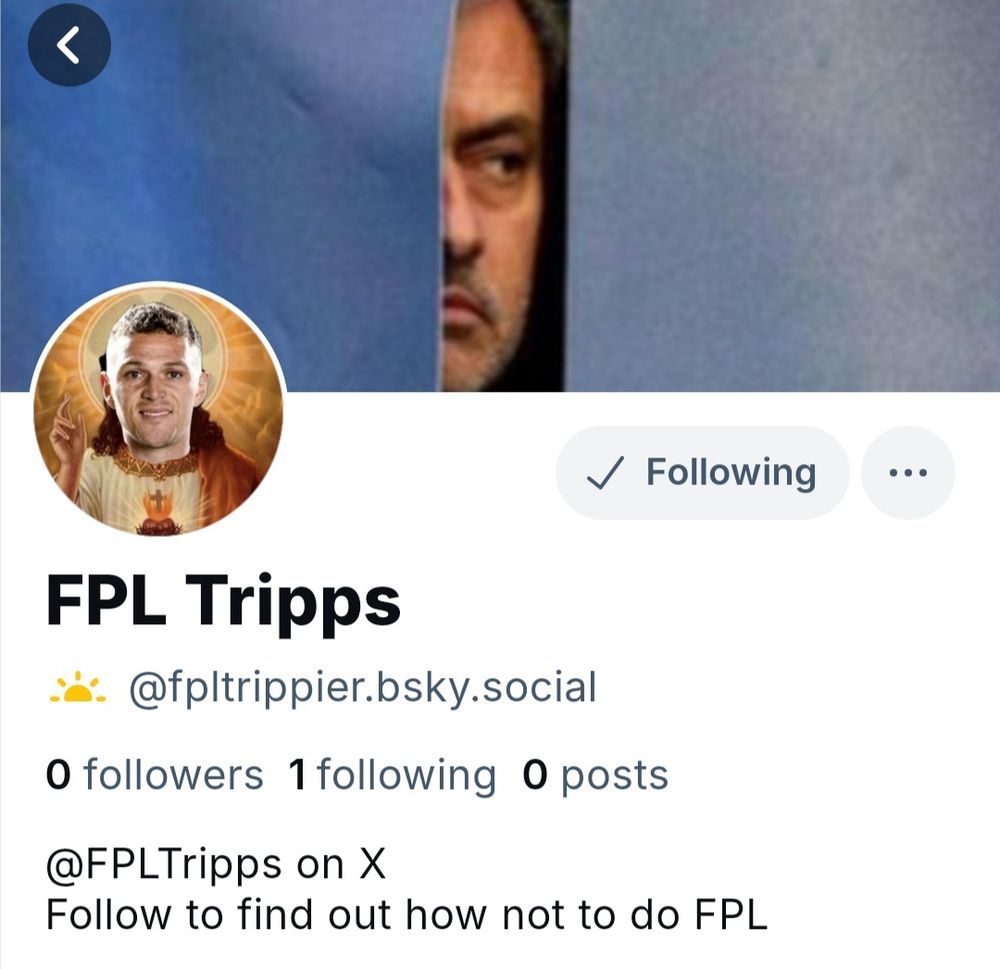1000x969 pixels.
Task: View the profile banner header image
Action: click(x=500, y=195)
